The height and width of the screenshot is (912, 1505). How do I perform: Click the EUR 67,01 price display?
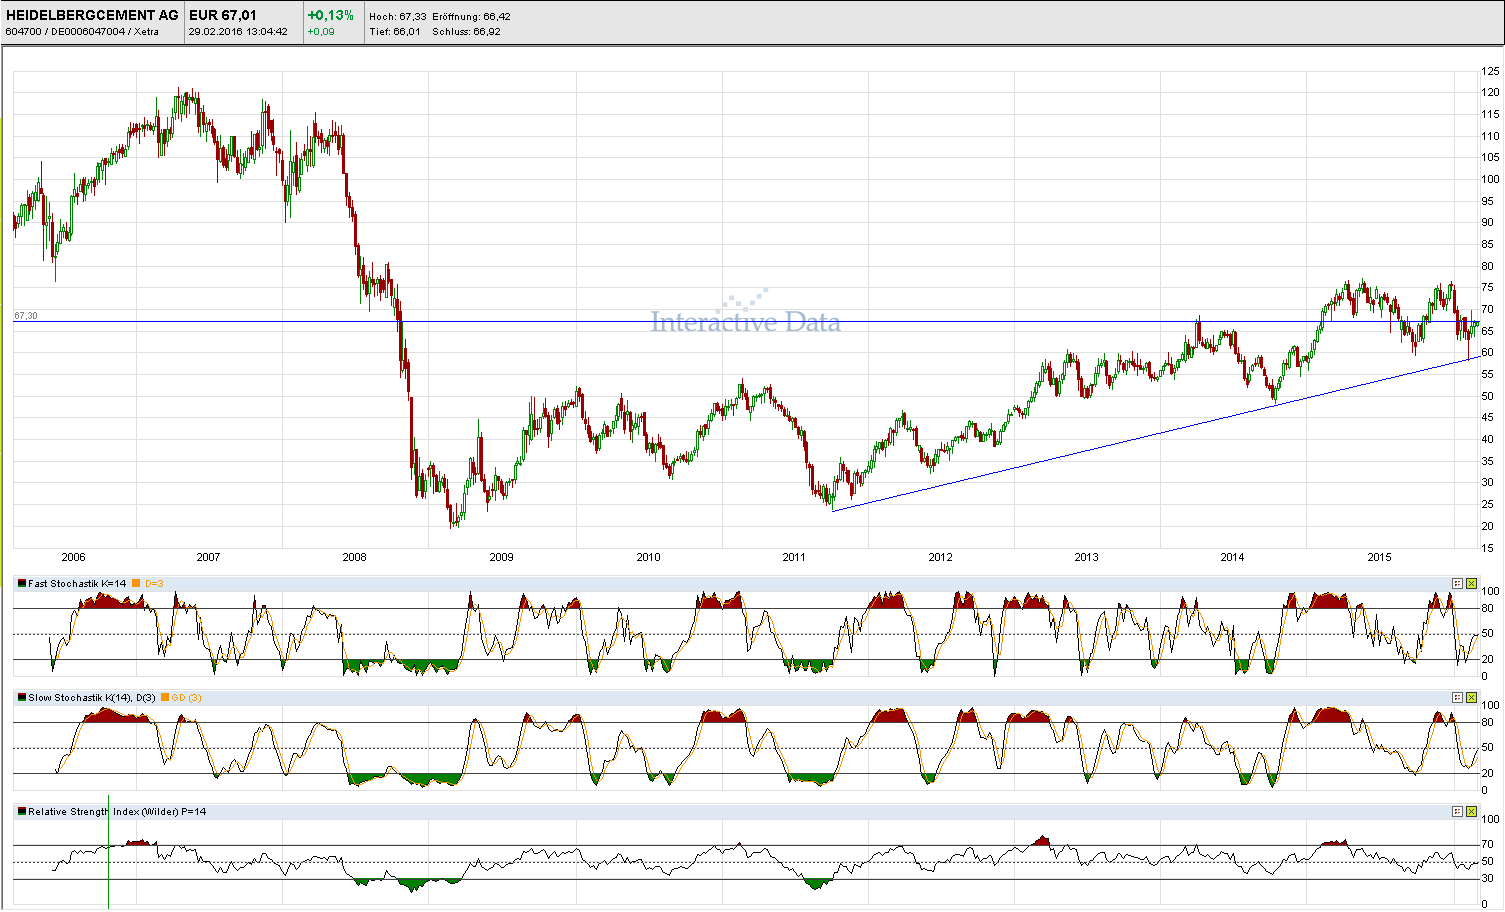click(223, 15)
